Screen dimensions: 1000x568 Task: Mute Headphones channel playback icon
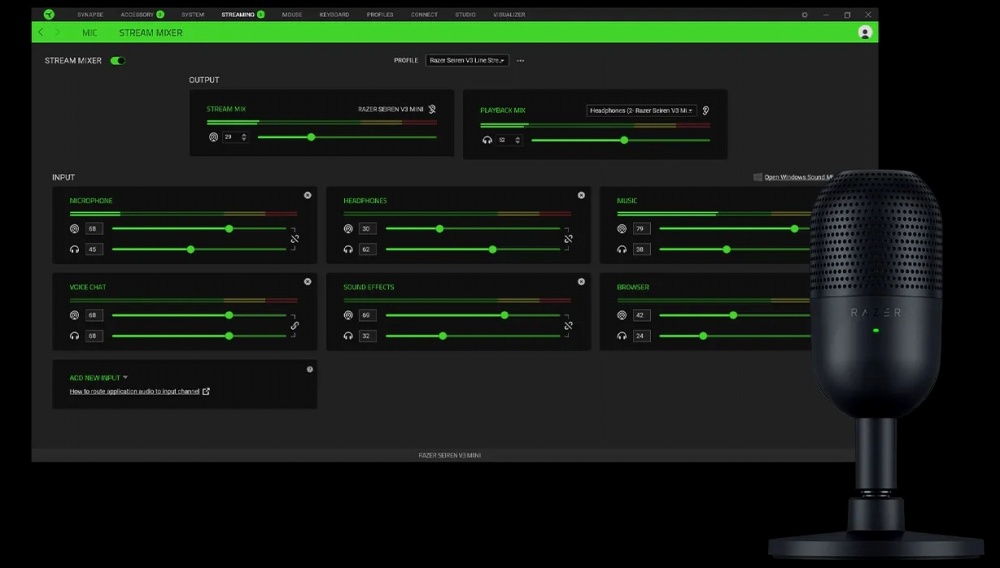click(348, 249)
